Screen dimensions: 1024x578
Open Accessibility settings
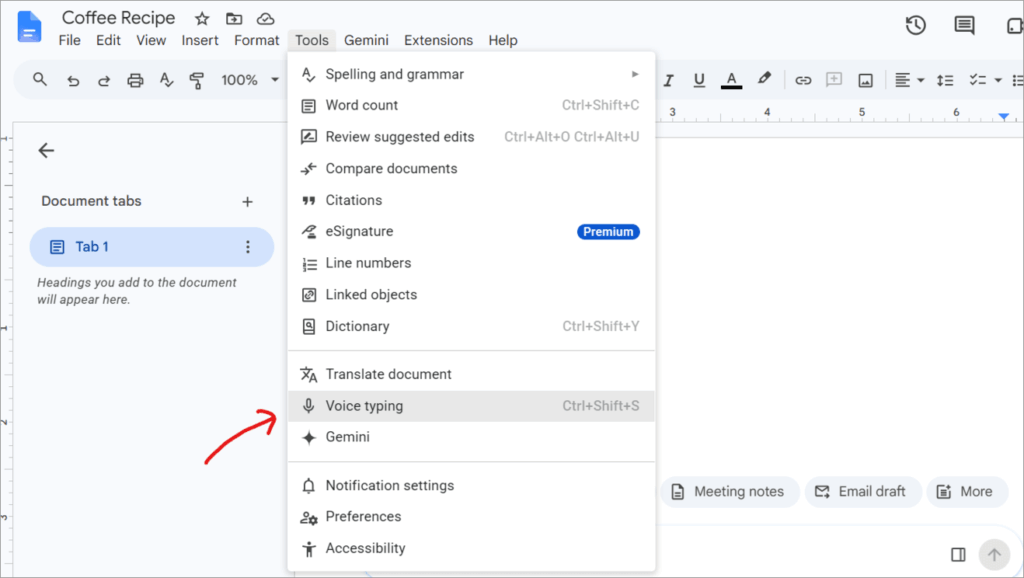(x=471, y=549)
